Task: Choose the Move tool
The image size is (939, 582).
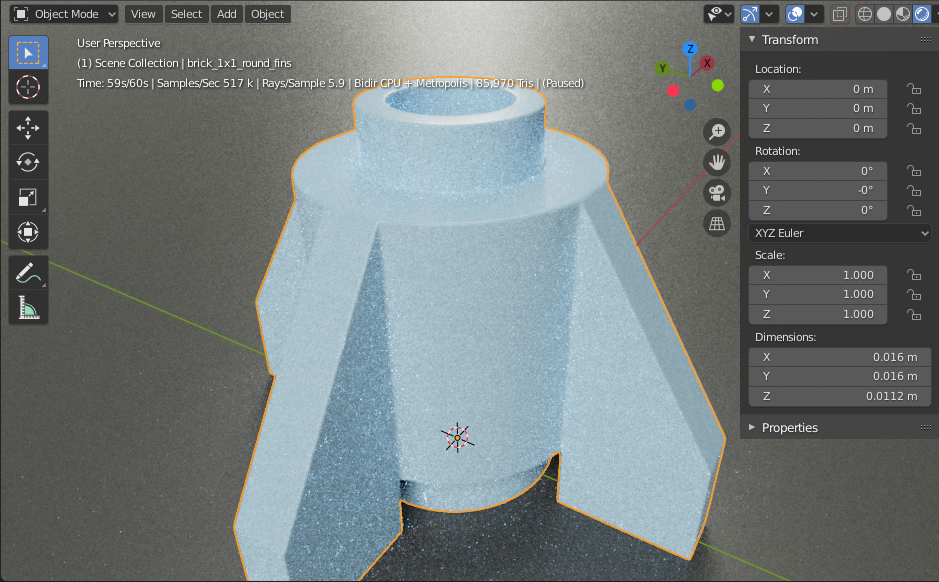Action: pos(28,127)
